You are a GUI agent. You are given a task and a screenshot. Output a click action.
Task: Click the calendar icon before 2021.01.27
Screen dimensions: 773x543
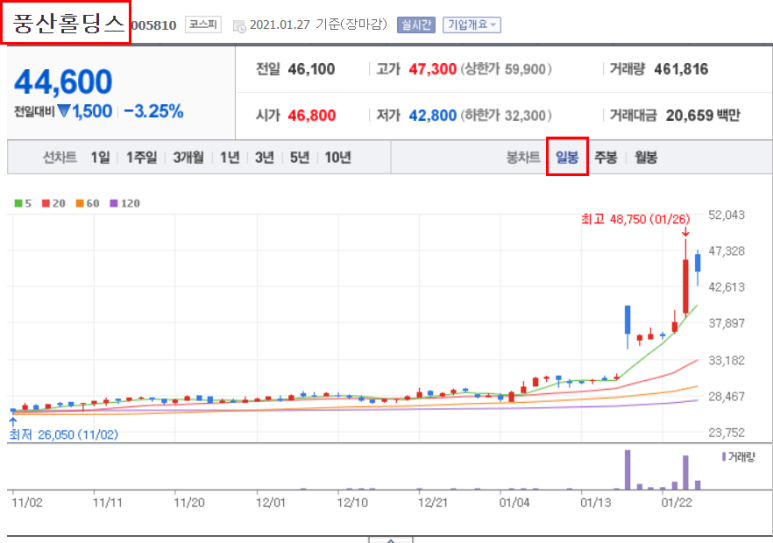click(x=239, y=26)
